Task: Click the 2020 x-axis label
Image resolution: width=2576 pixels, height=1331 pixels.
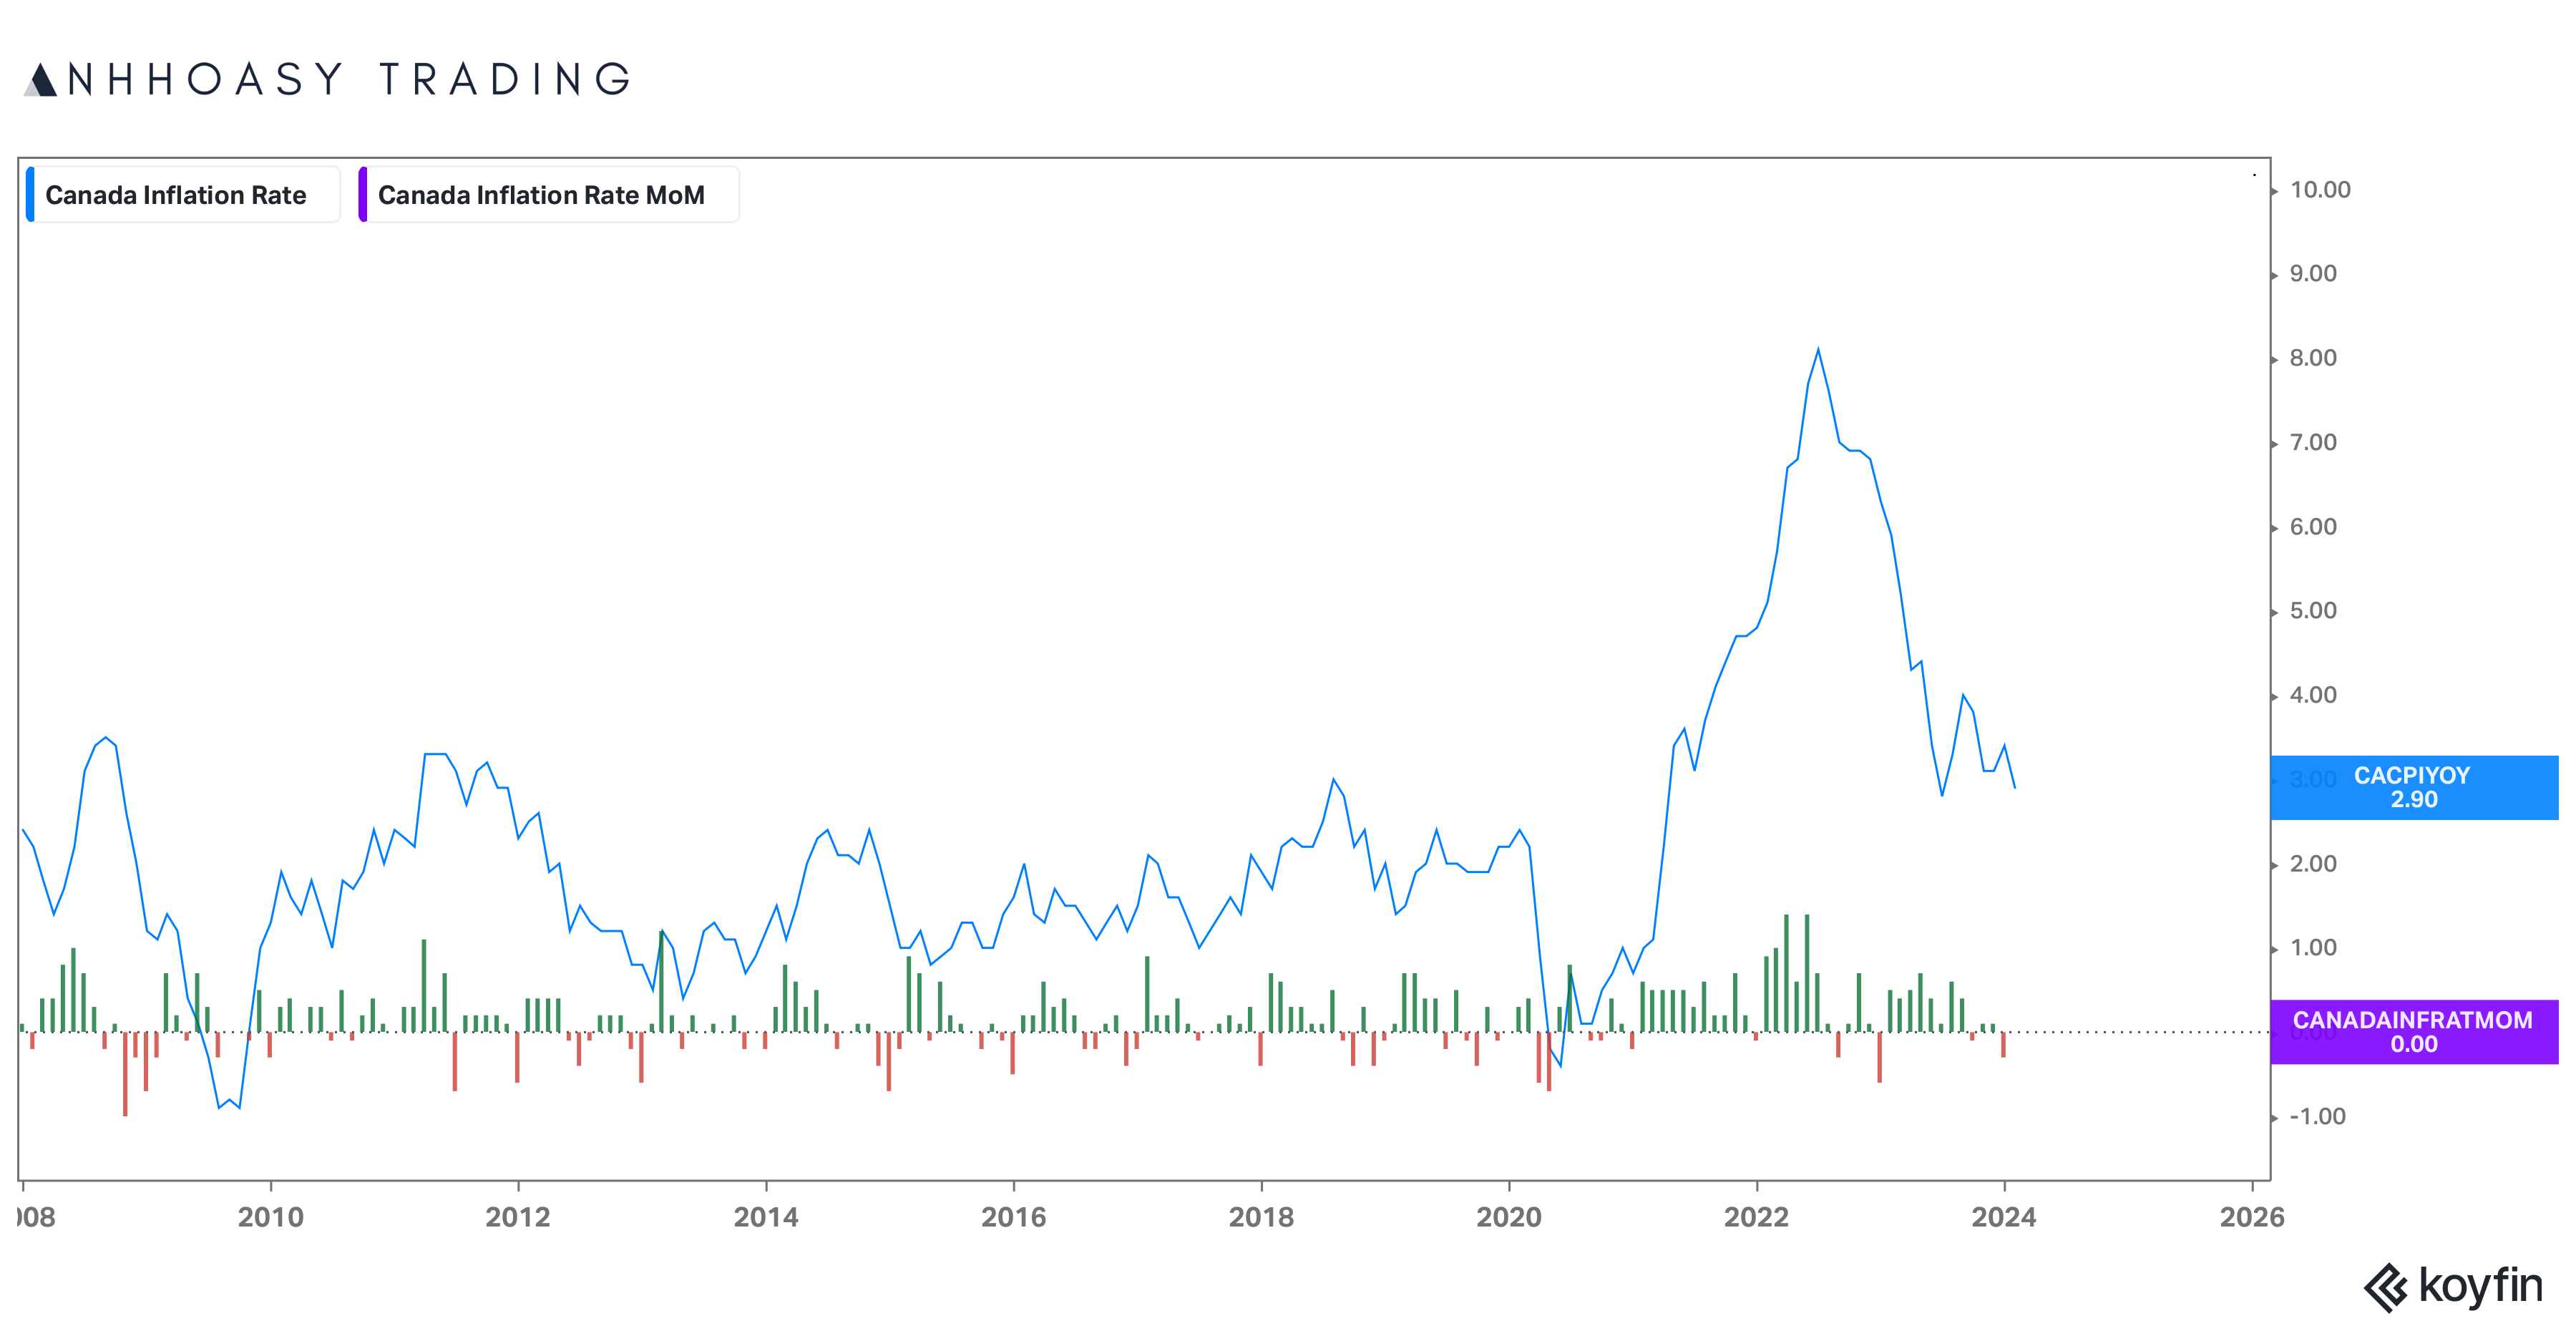Action: pyautogui.click(x=1508, y=1217)
